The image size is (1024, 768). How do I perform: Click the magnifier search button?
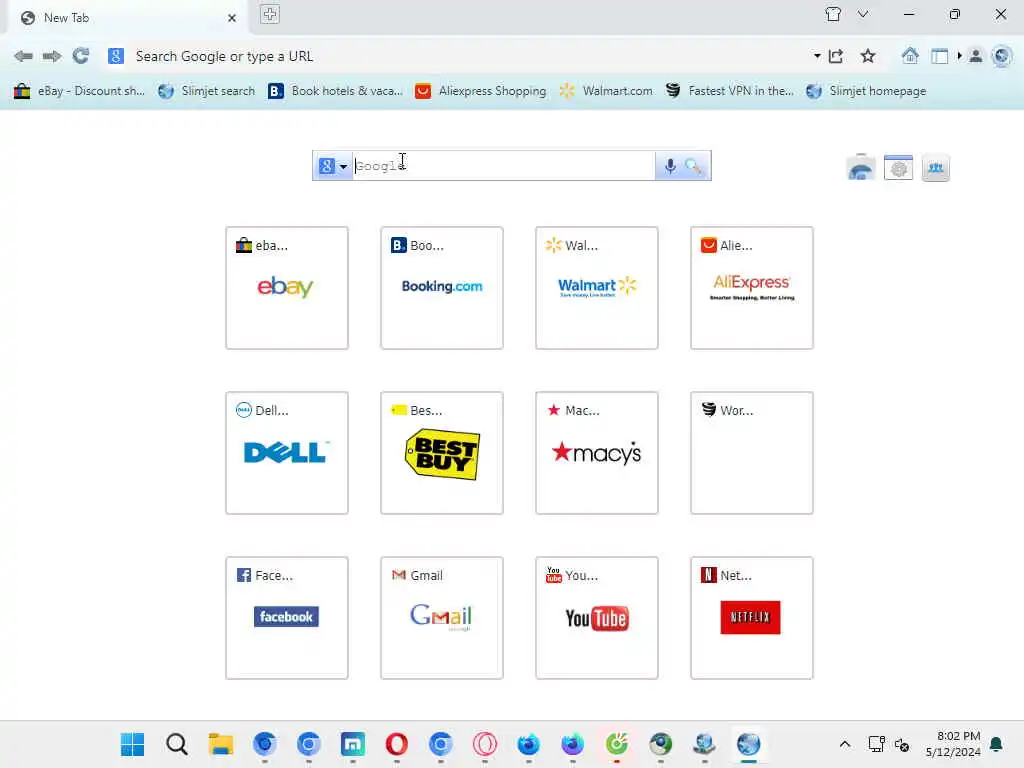pos(694,167)
